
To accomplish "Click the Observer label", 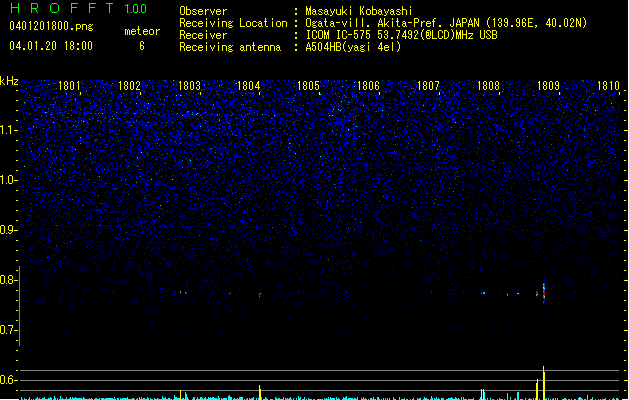I will click(x=203, y=11).
